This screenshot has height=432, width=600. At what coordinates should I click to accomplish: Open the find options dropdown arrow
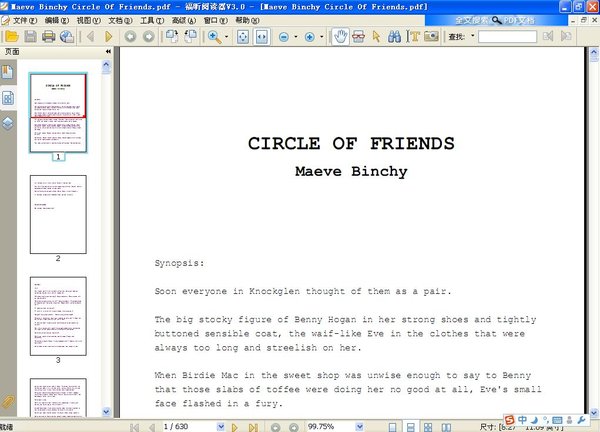tap(473, 36)
